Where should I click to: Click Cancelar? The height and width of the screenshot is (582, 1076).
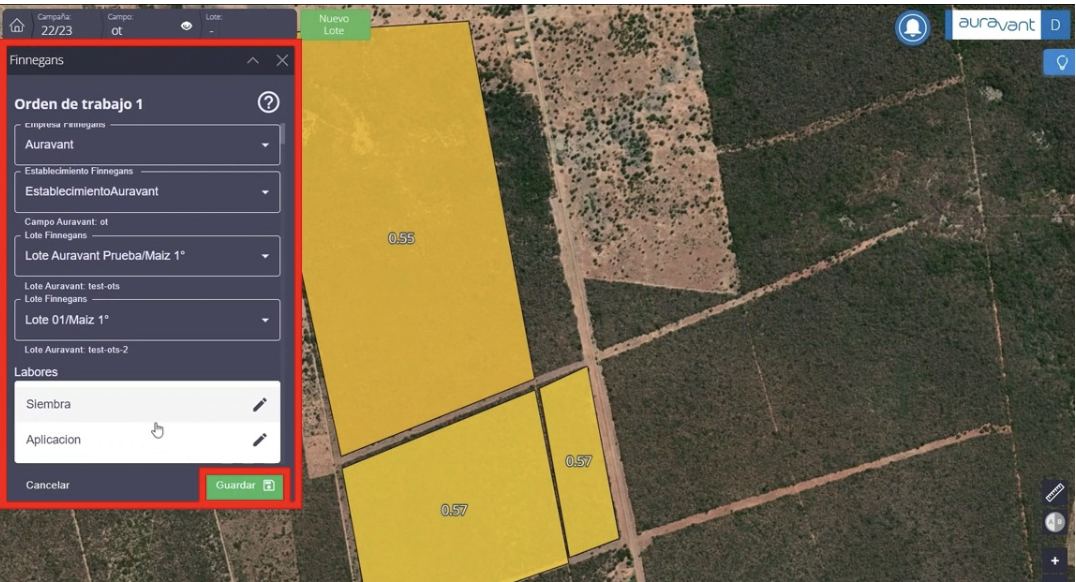[x=47, y=485]
